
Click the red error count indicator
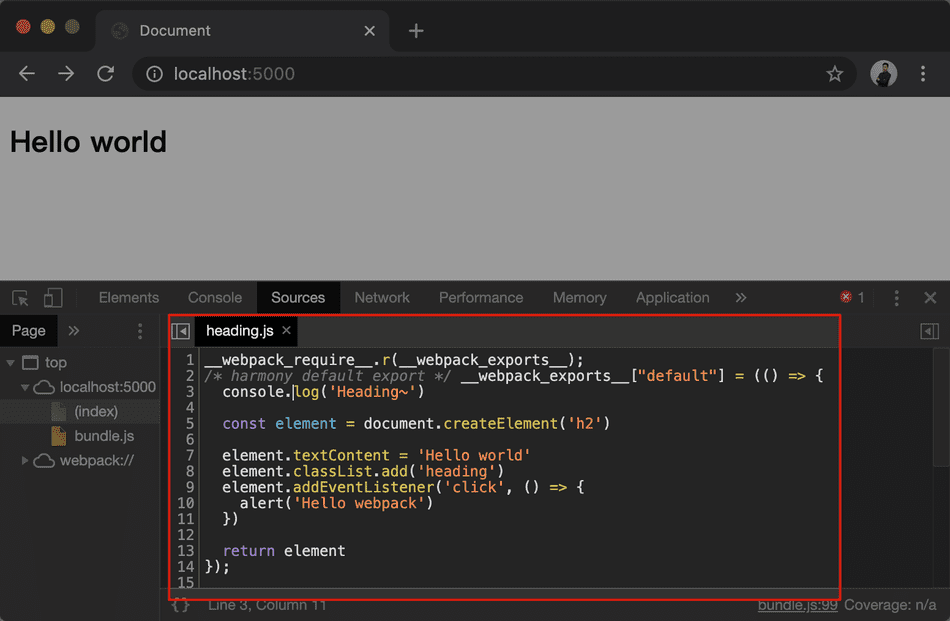click(x=852, y=298)
